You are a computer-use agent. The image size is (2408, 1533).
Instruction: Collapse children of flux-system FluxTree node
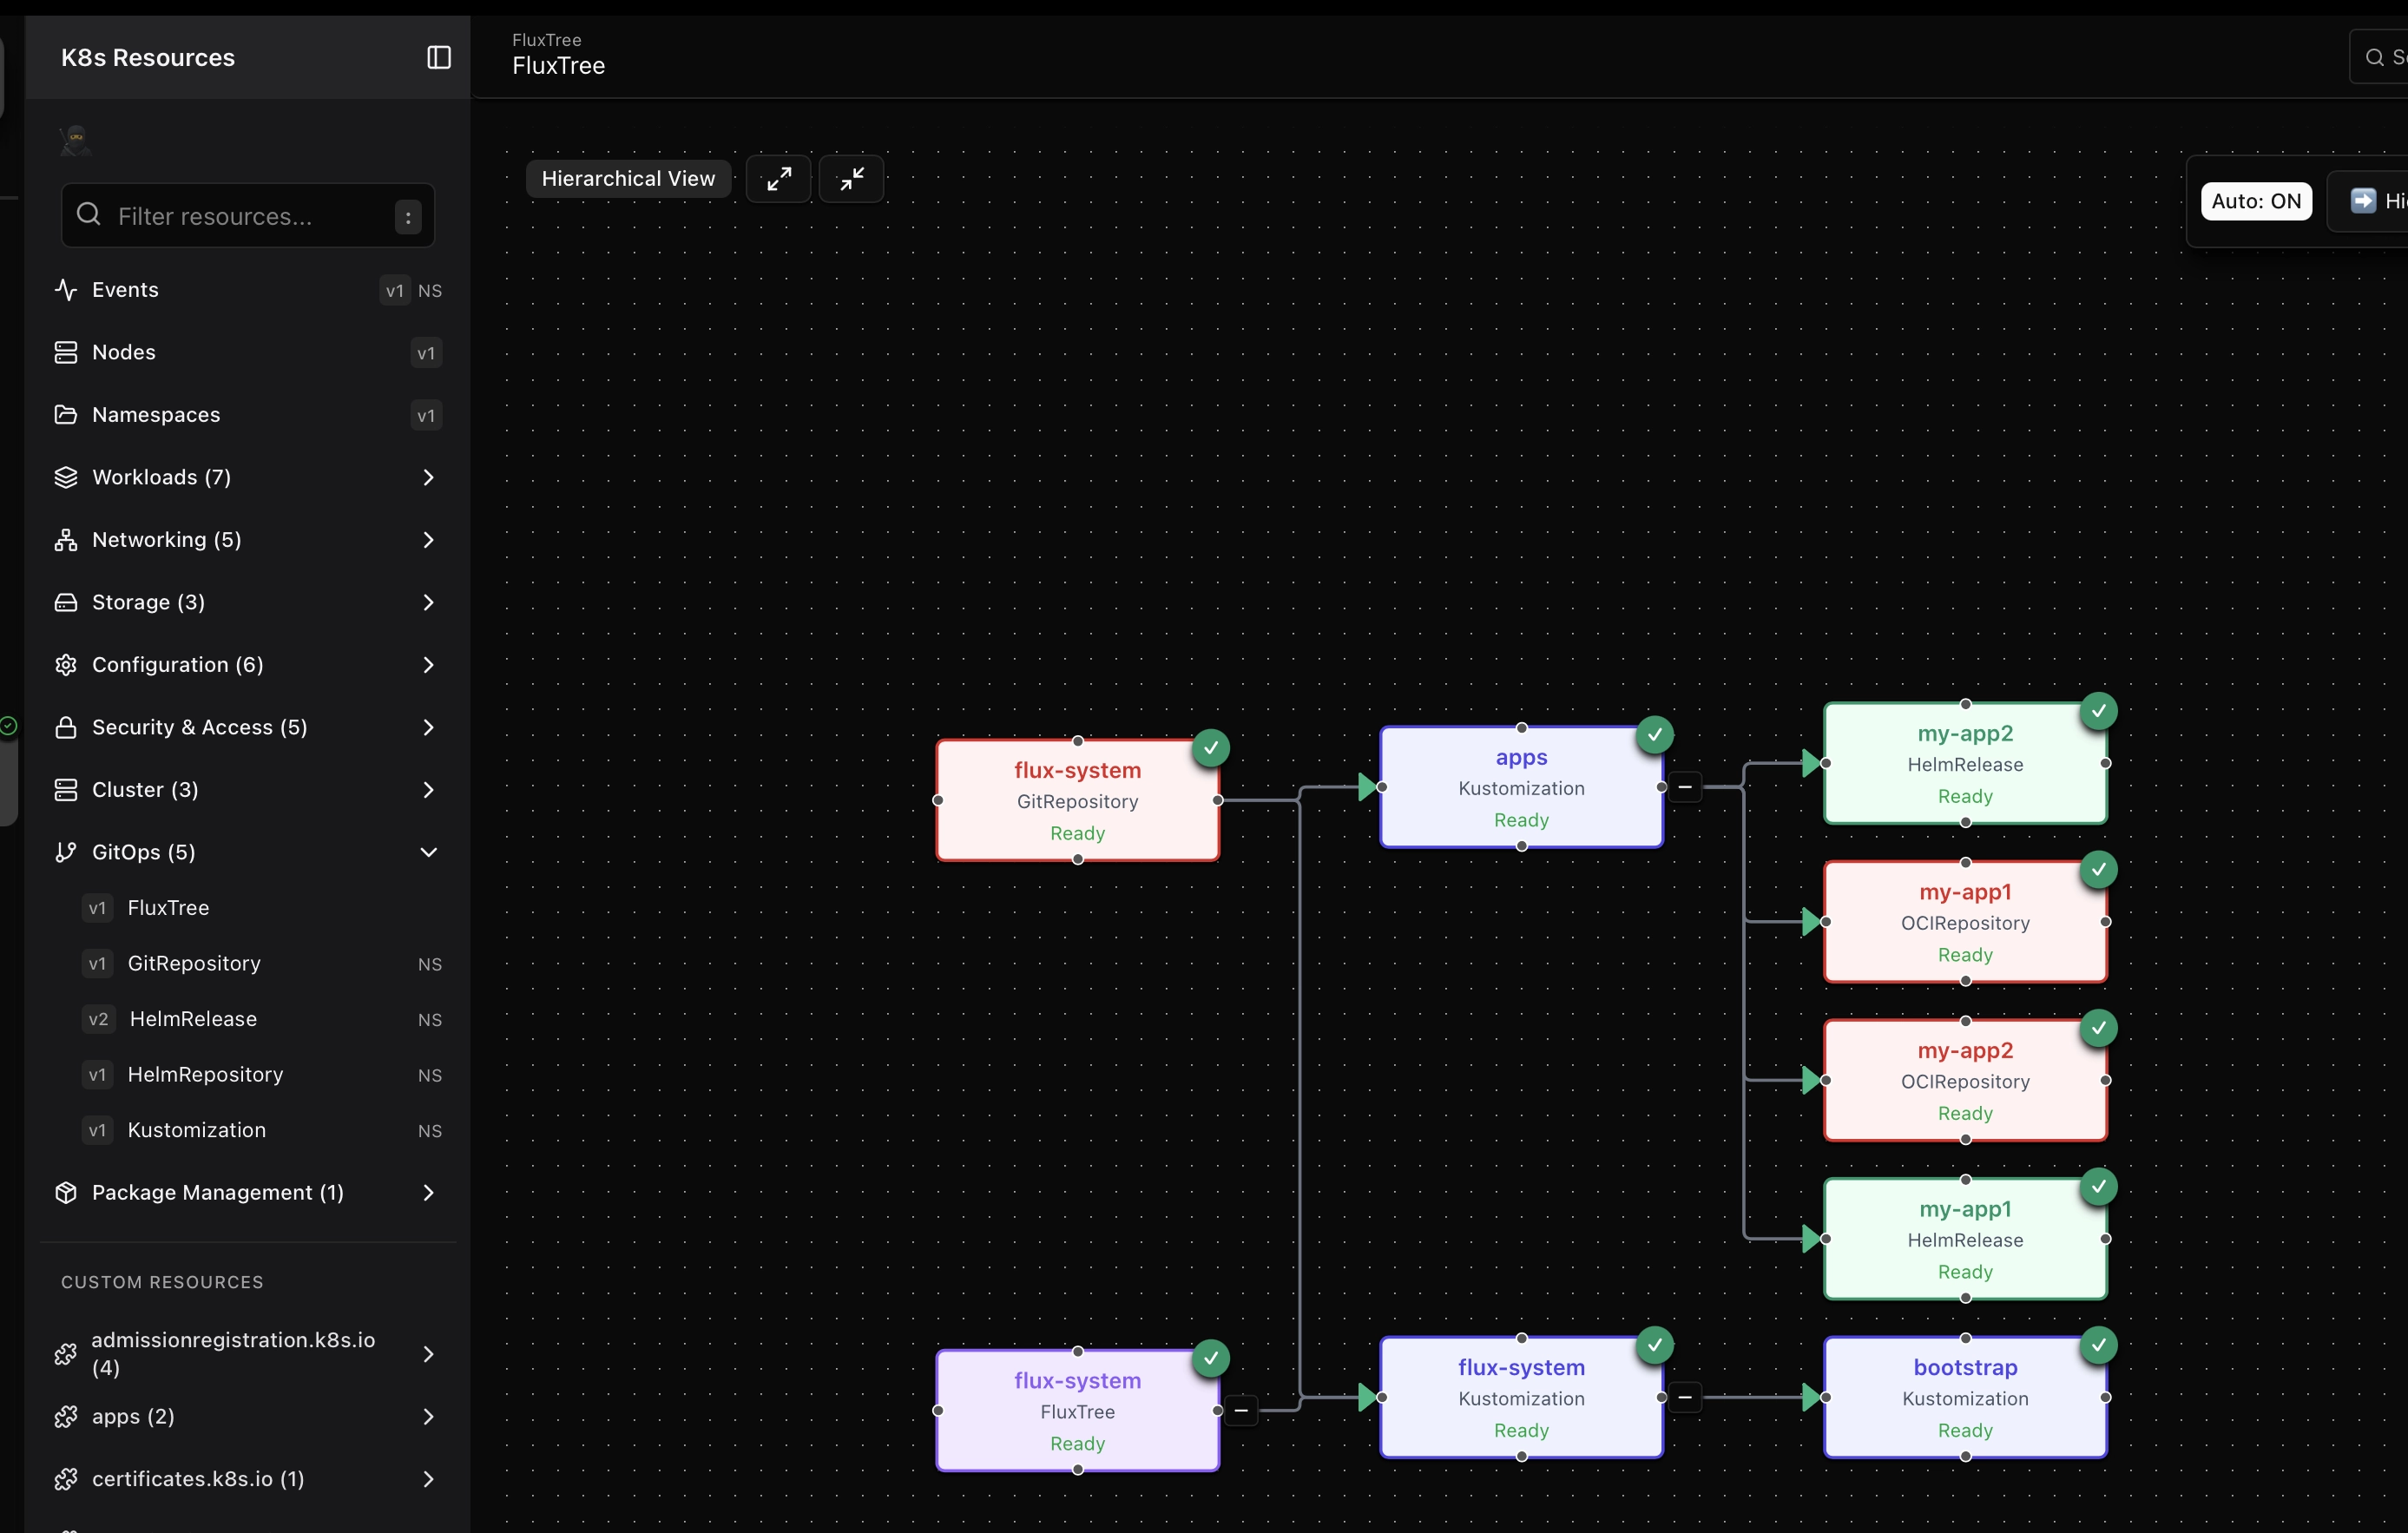click(1241, 1410)
